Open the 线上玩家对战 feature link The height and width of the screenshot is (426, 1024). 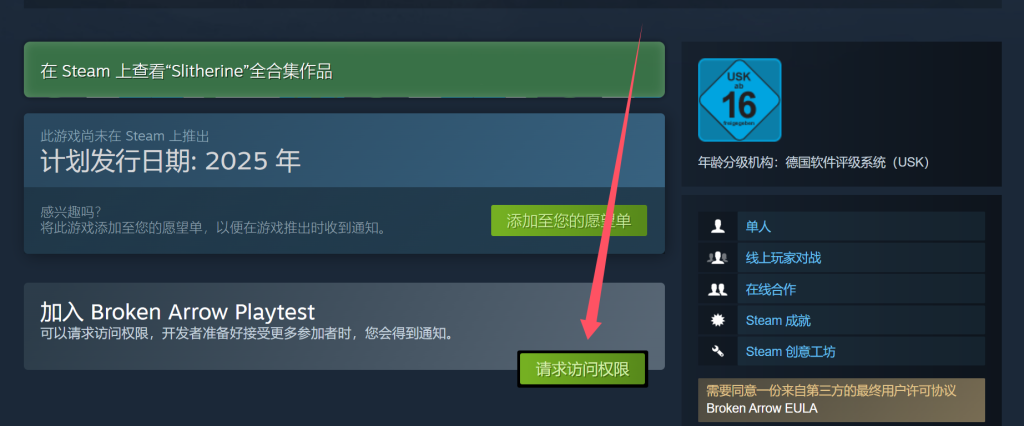[783, 258]
